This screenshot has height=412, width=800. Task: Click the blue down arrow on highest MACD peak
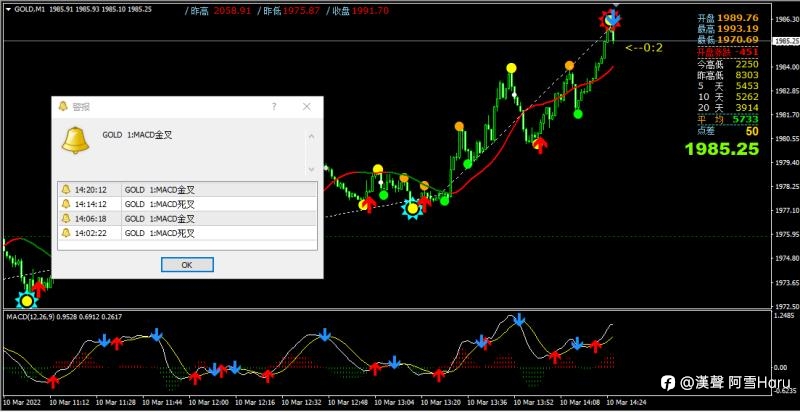click(519, 320)
